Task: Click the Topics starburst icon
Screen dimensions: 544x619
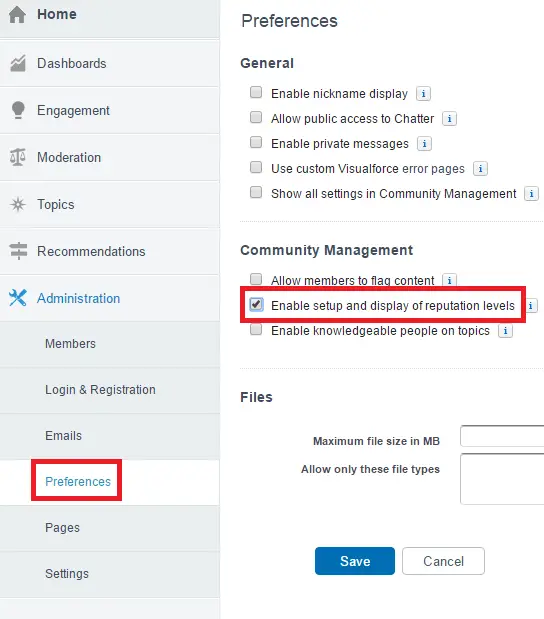Action: (18, 204)
